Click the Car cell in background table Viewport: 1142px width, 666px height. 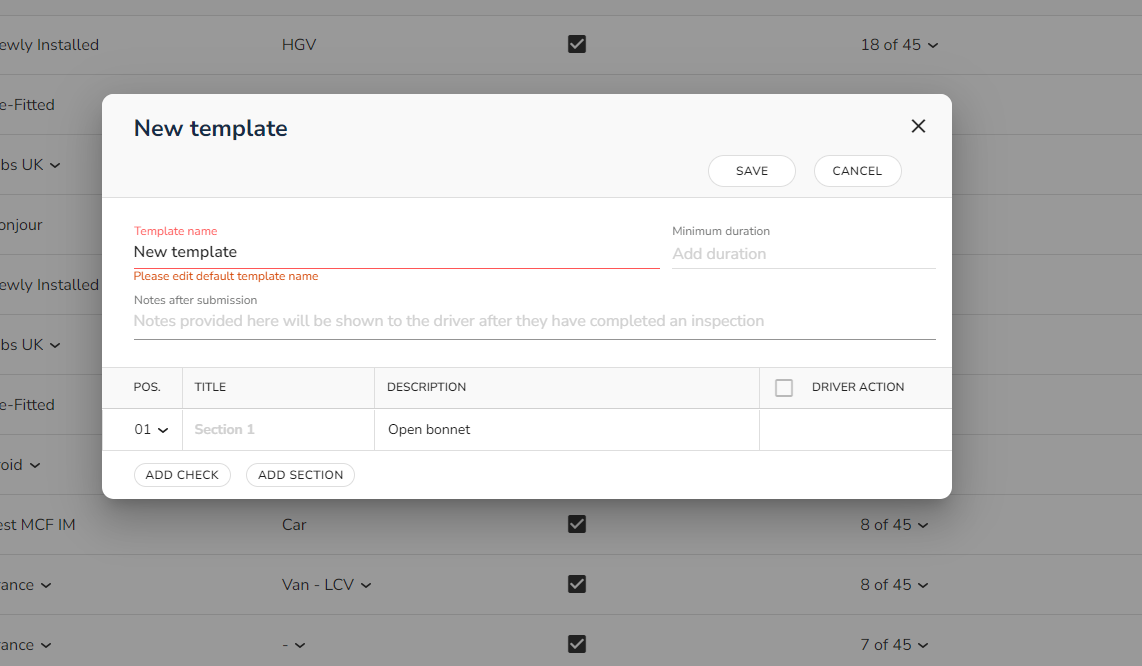point(294,525)
